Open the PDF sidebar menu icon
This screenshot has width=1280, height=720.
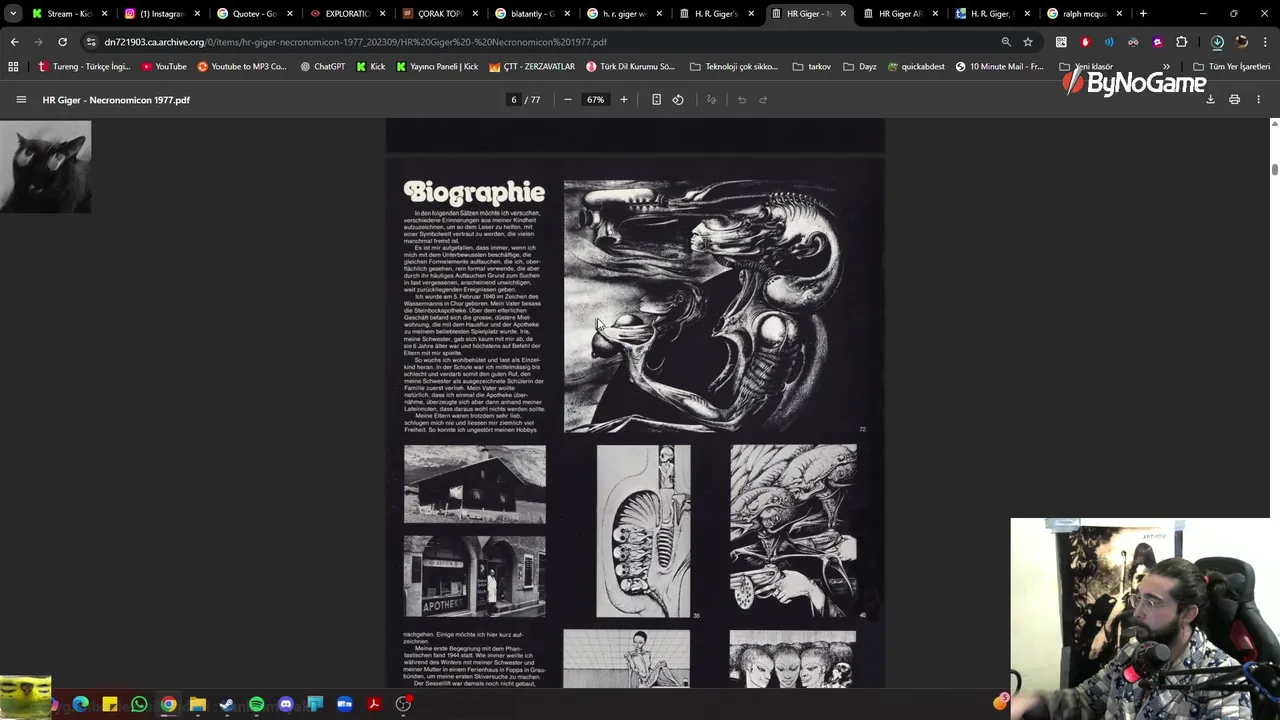(x=21, y=100)
